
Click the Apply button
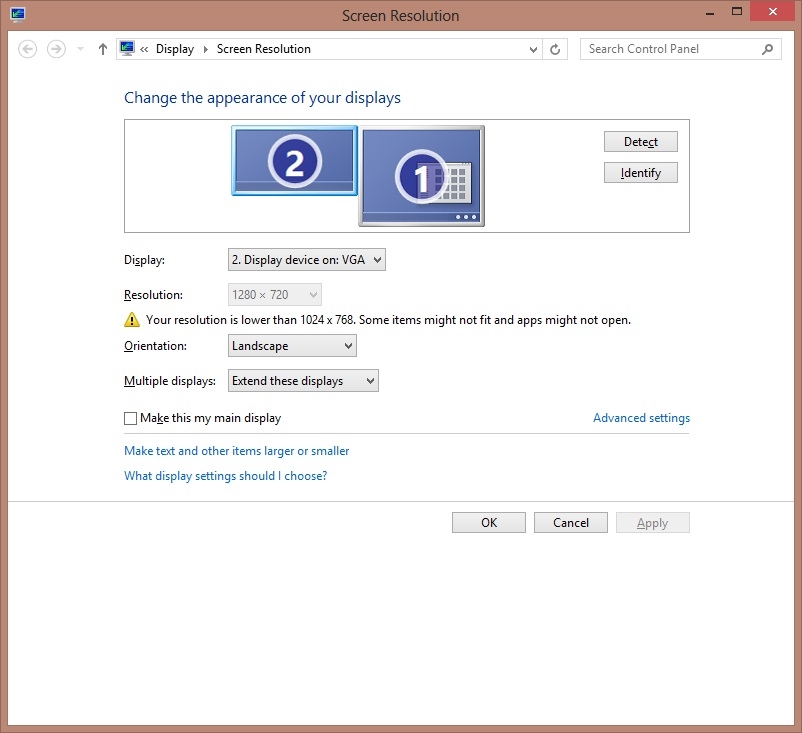coord(653,523)
